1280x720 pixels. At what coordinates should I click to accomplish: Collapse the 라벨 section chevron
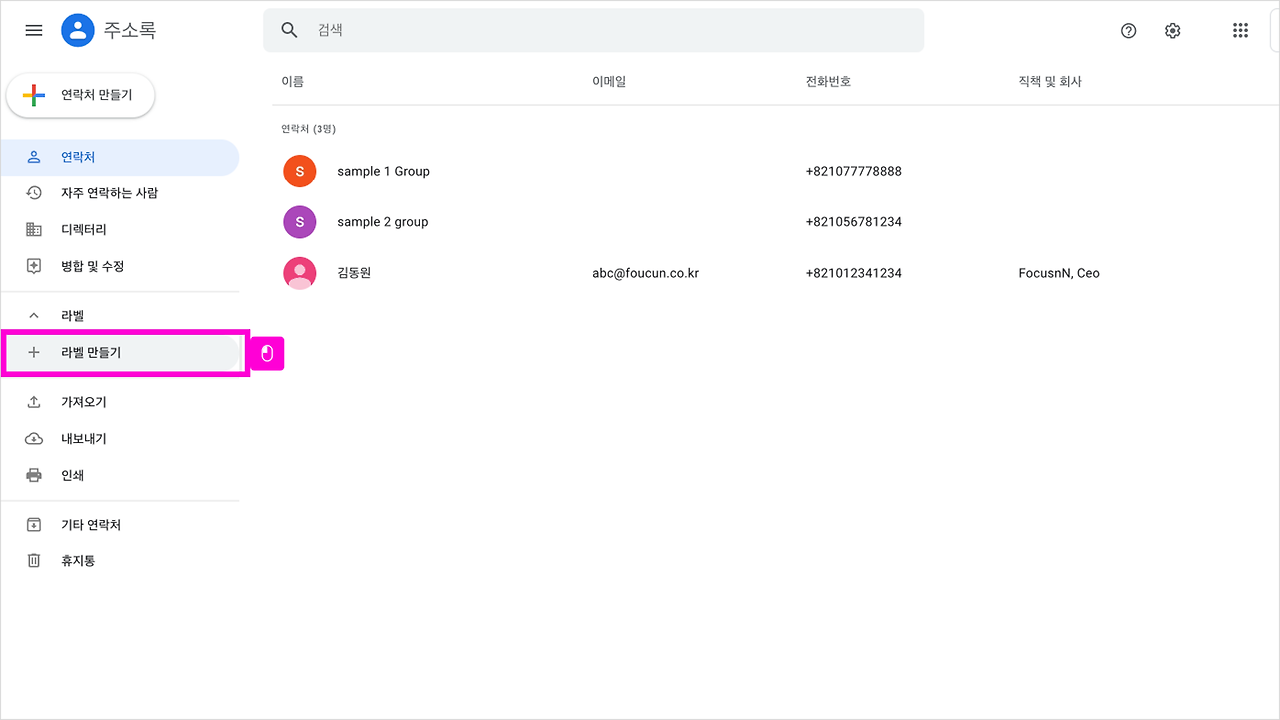pos(34,314)
